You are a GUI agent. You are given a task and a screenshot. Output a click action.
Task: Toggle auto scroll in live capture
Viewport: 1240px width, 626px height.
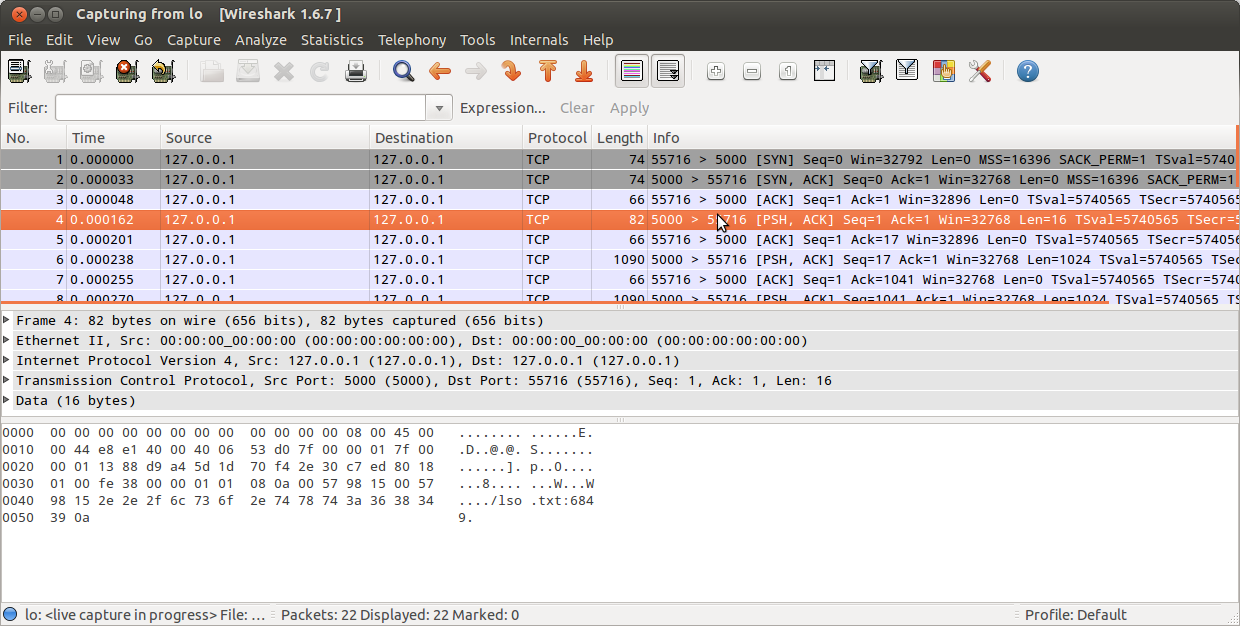tap(667, 71)
